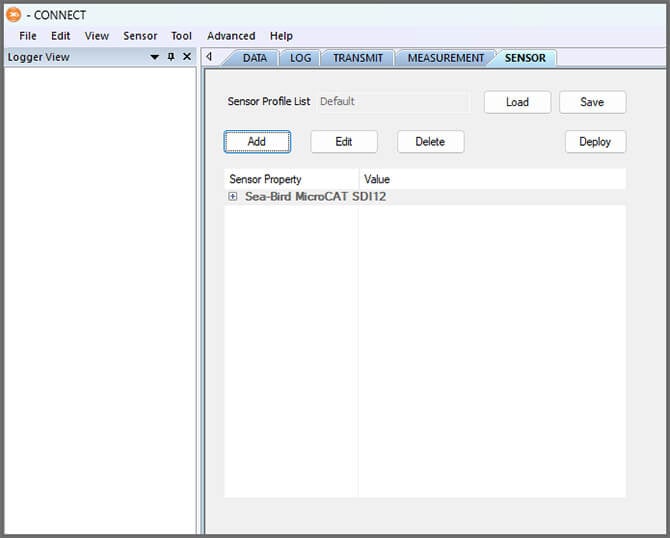This screenshot has height=538, width=670.
Task: Click the Sensor Property column header
Action: pos(291,179)
